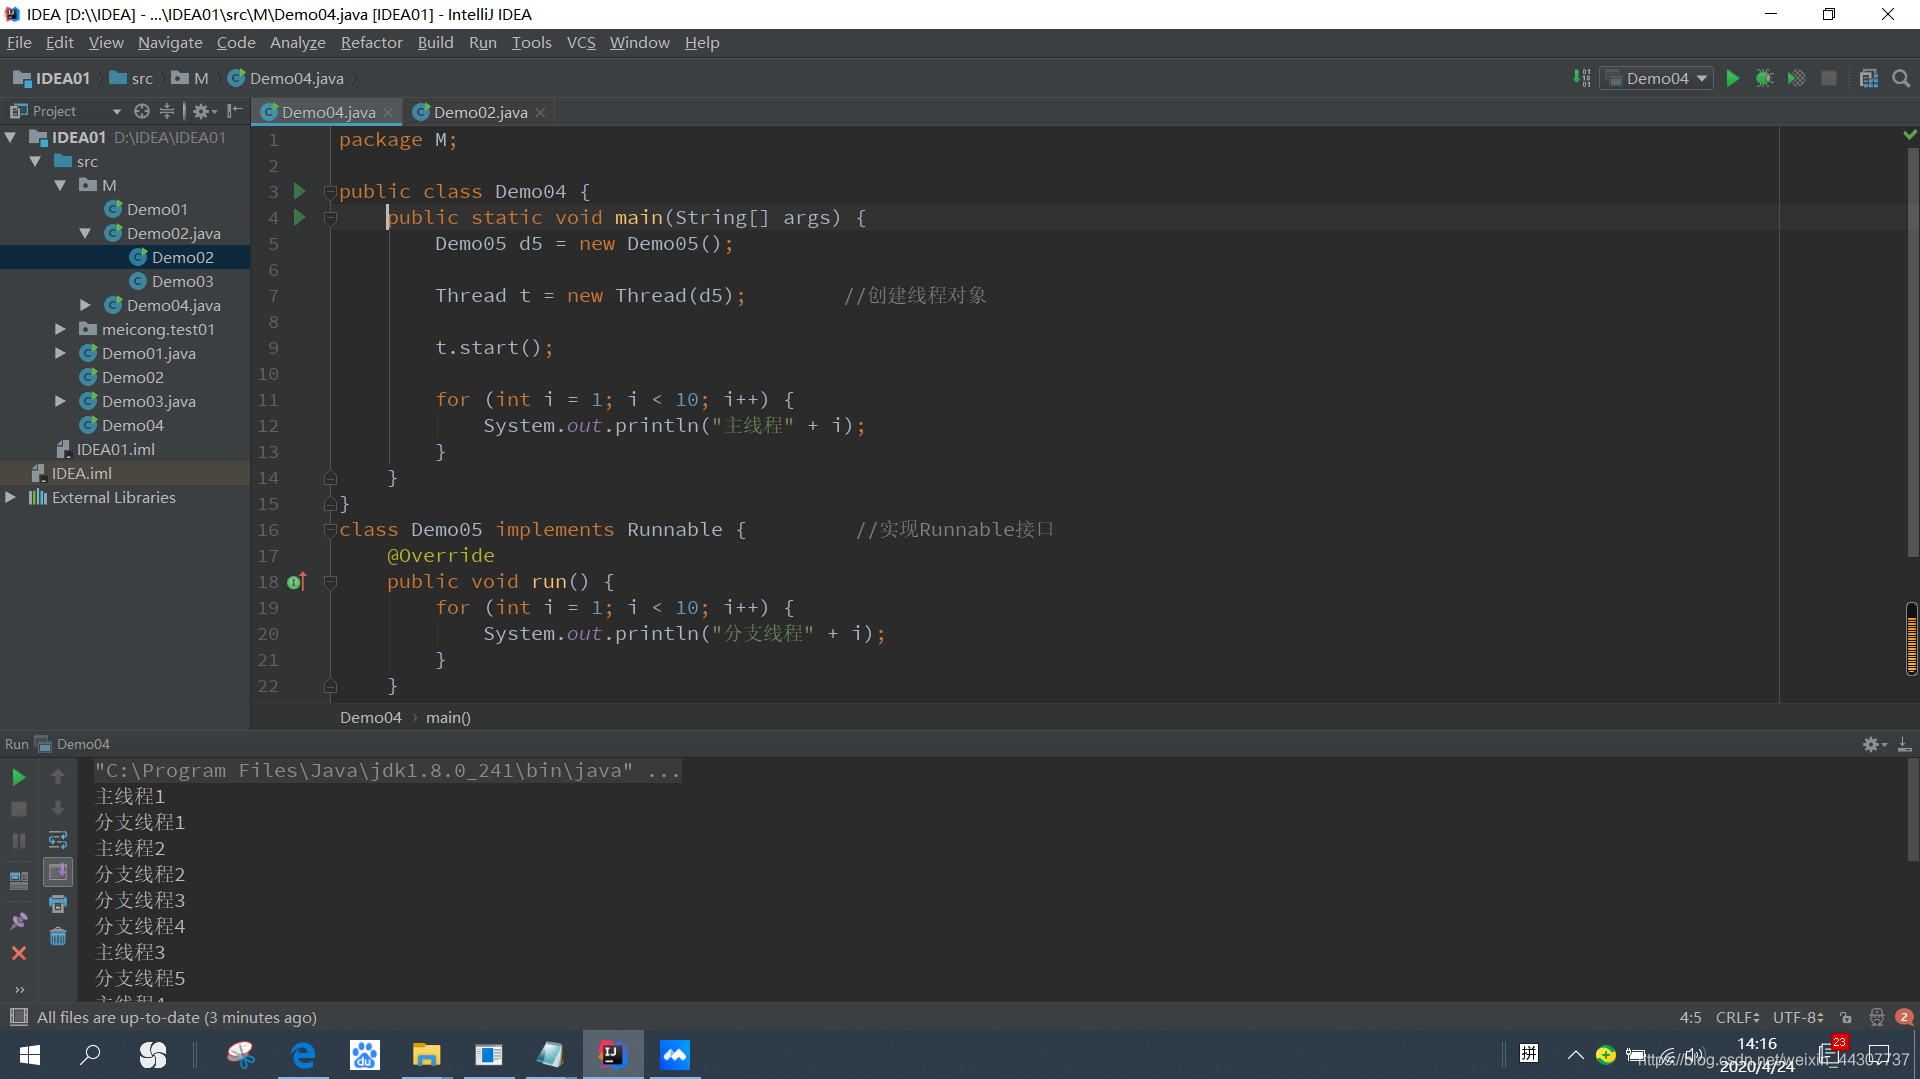Click the pause output icon in Run panel
Image resolution: width=1920 pixels, height=1079 pixels.
[18, 841]
